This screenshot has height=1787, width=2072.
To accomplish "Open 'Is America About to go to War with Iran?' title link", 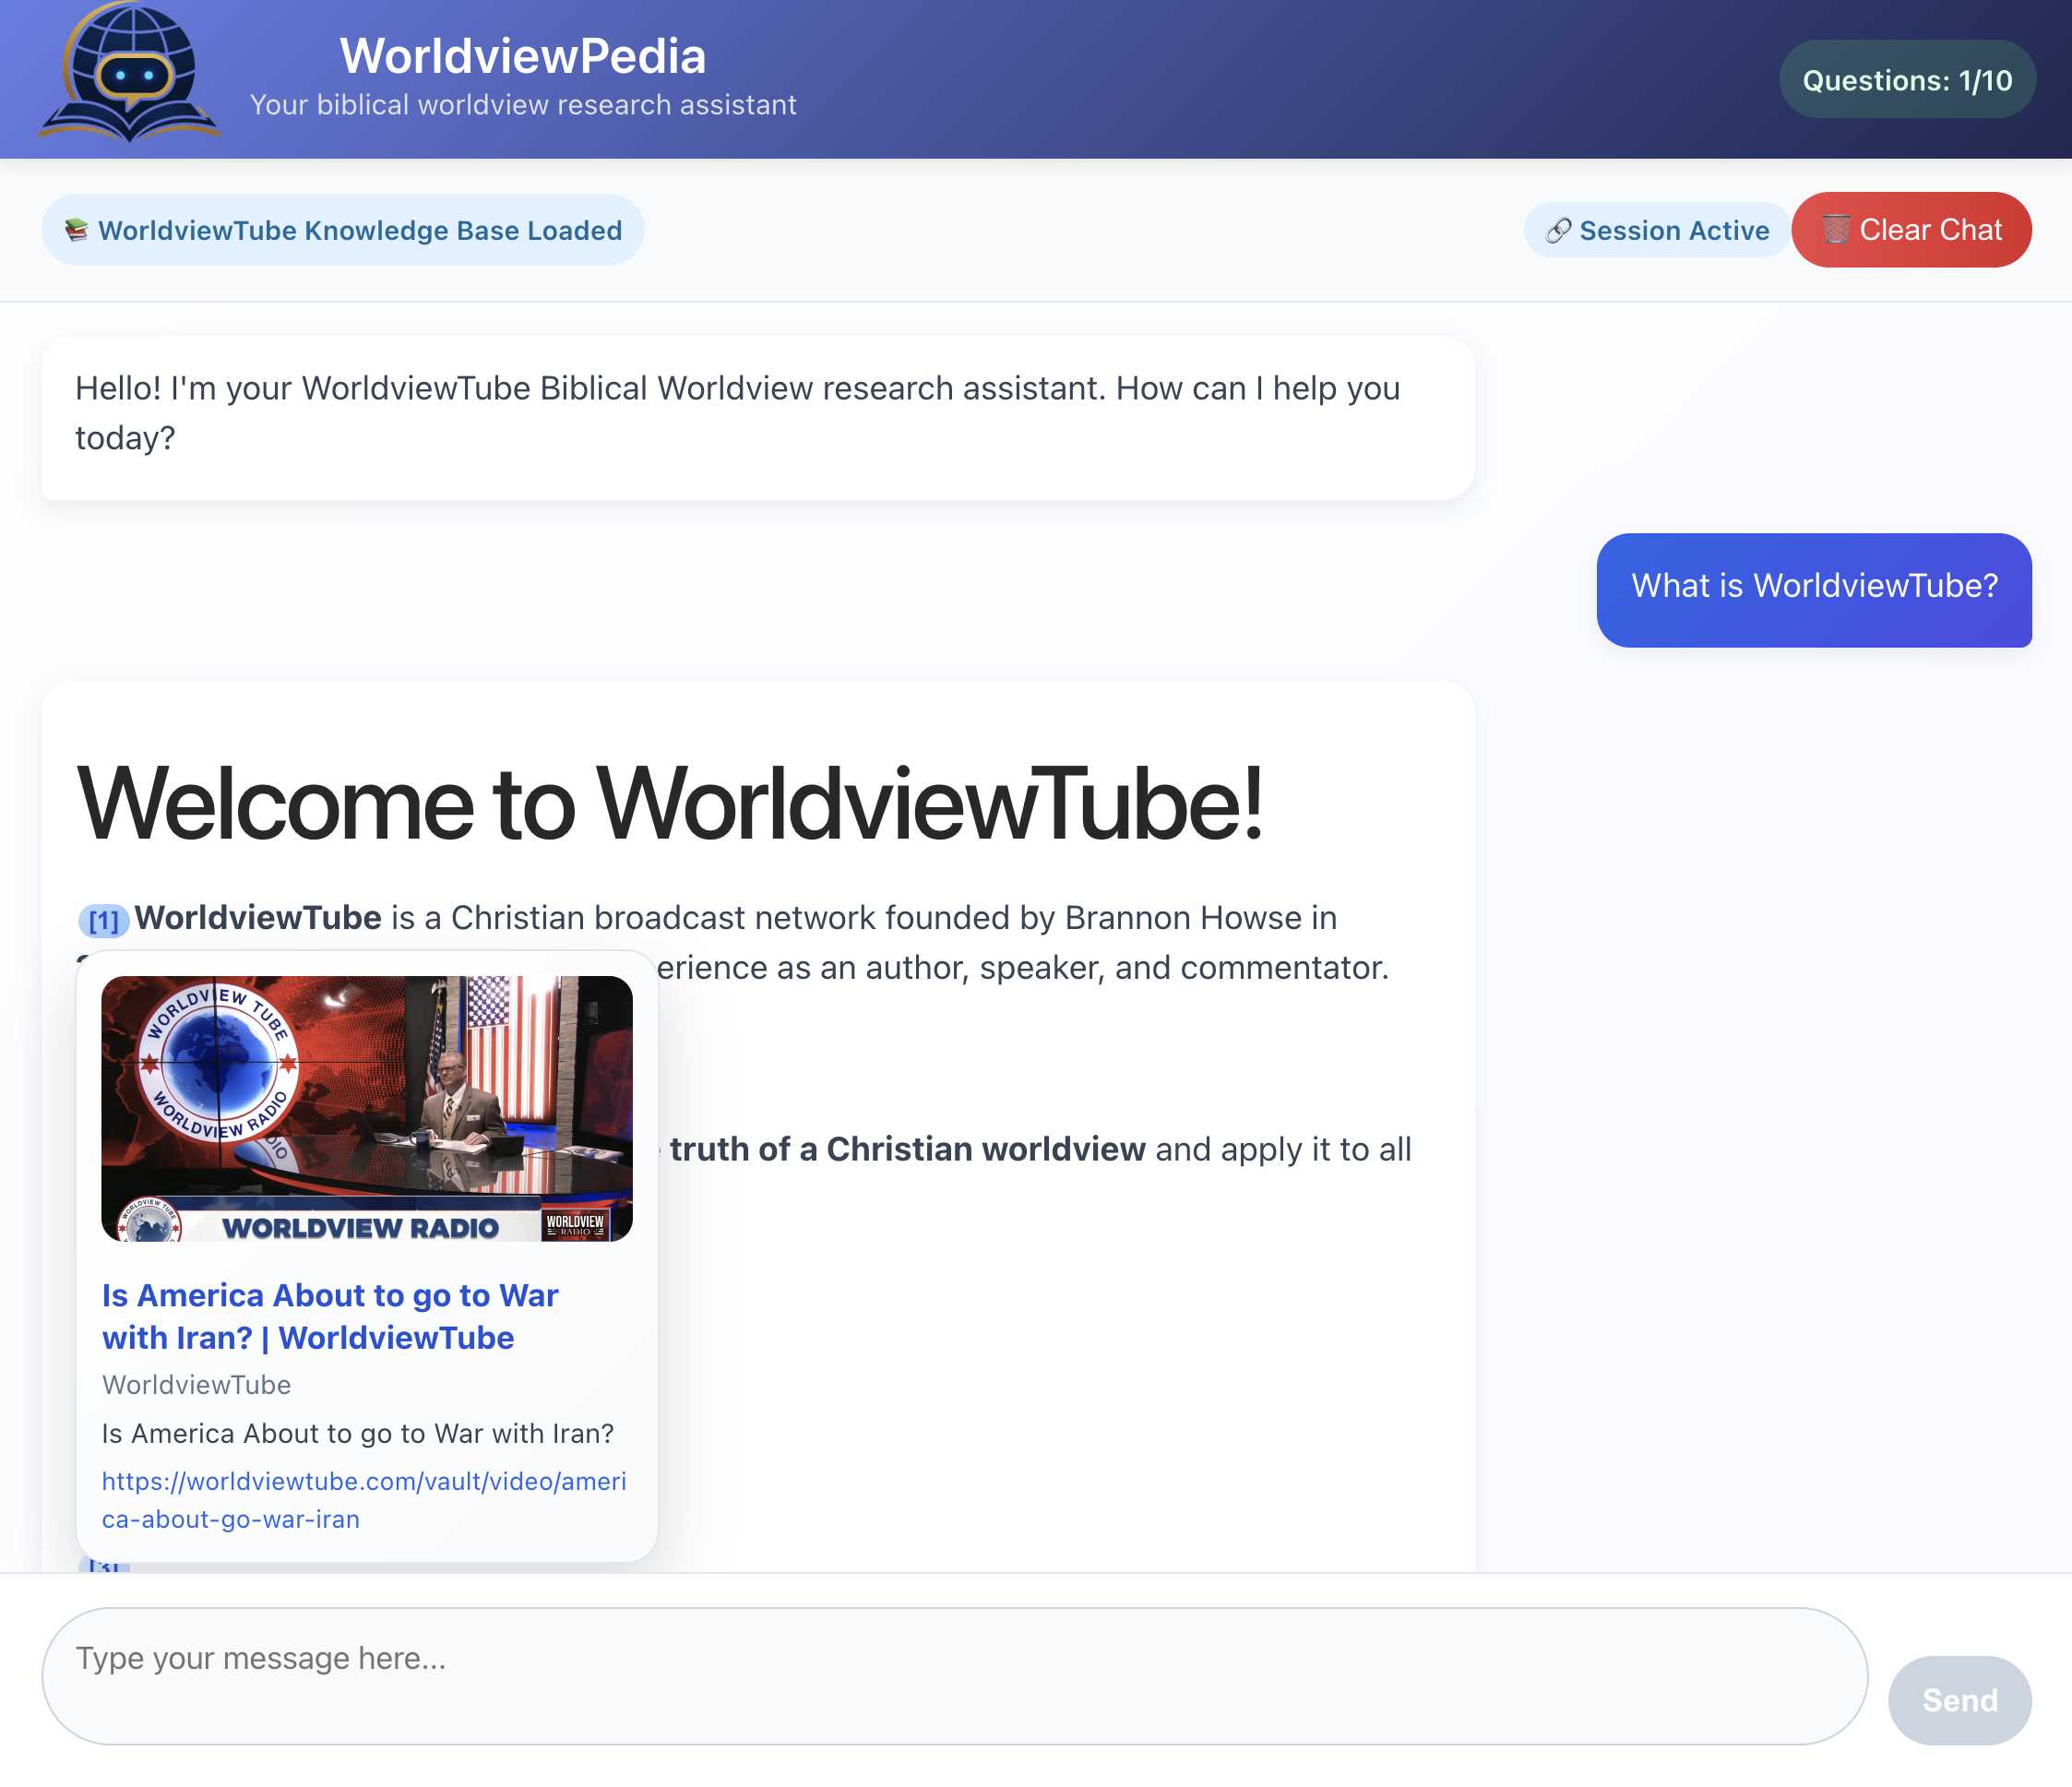I will (330, 1316).
